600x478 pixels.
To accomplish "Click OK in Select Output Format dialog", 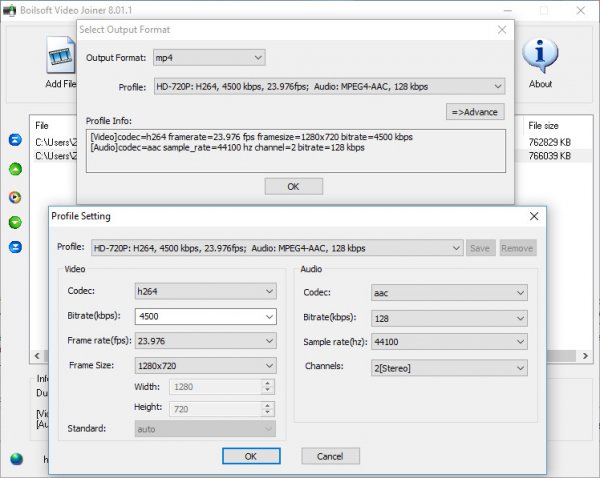I will click(293, 186).
